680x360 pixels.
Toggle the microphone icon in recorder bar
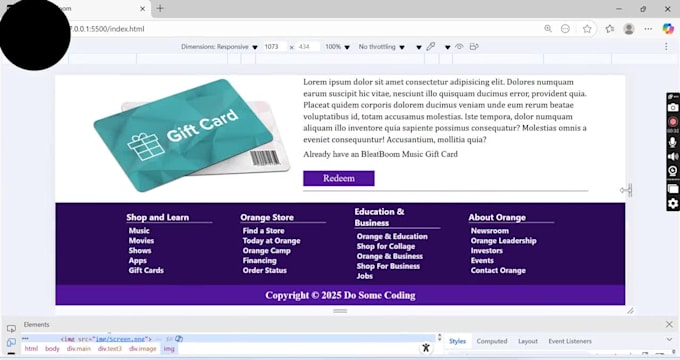click(x=673, y=142)
